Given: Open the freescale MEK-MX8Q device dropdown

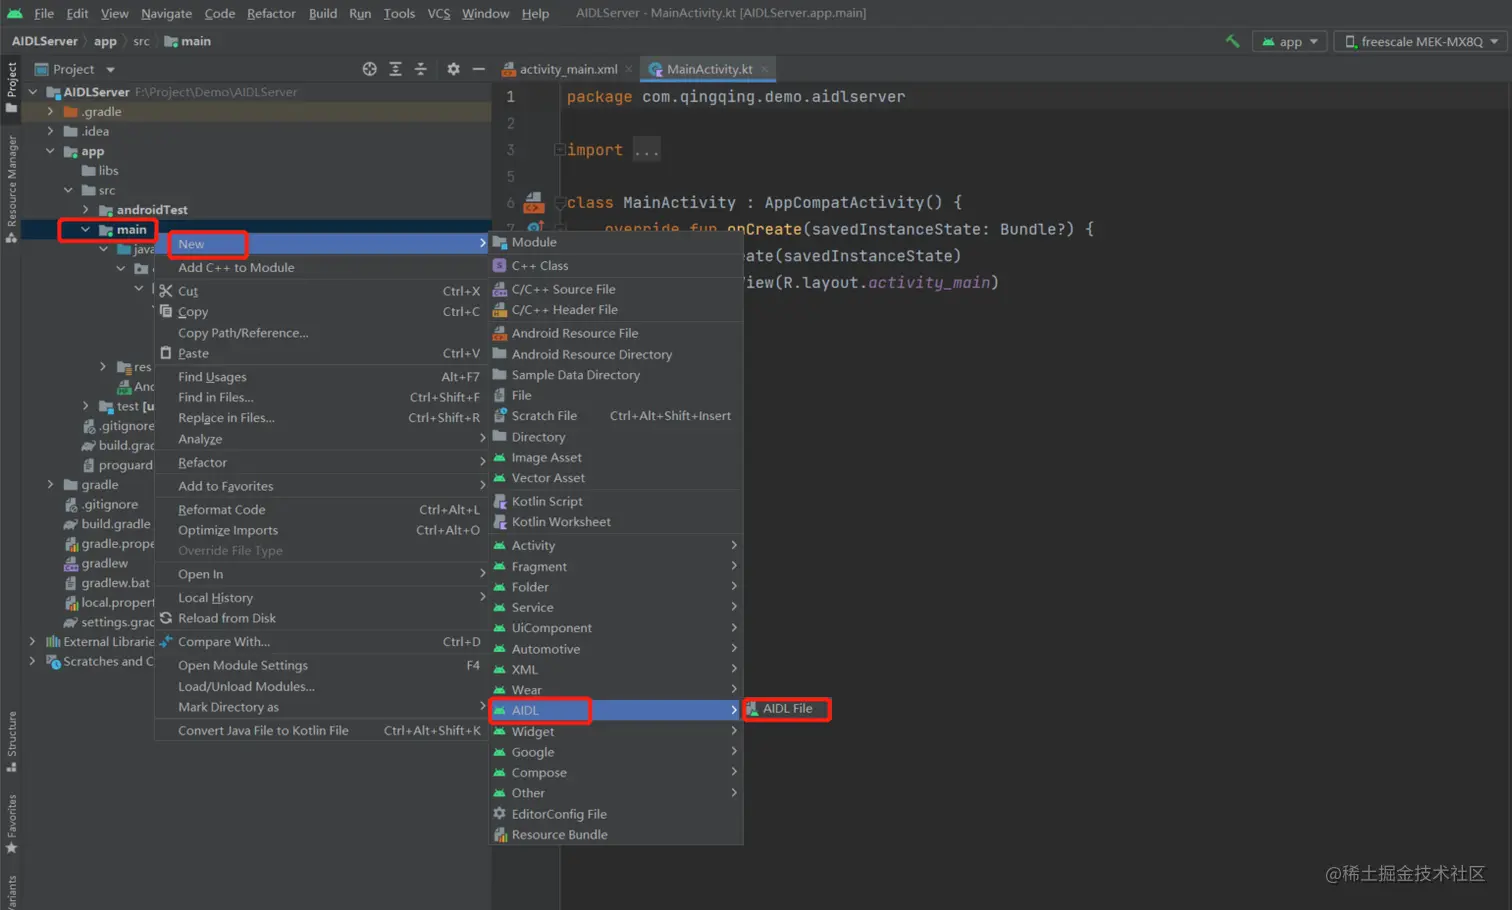Looking at the screenshot, I should [x=1421, y=41].
